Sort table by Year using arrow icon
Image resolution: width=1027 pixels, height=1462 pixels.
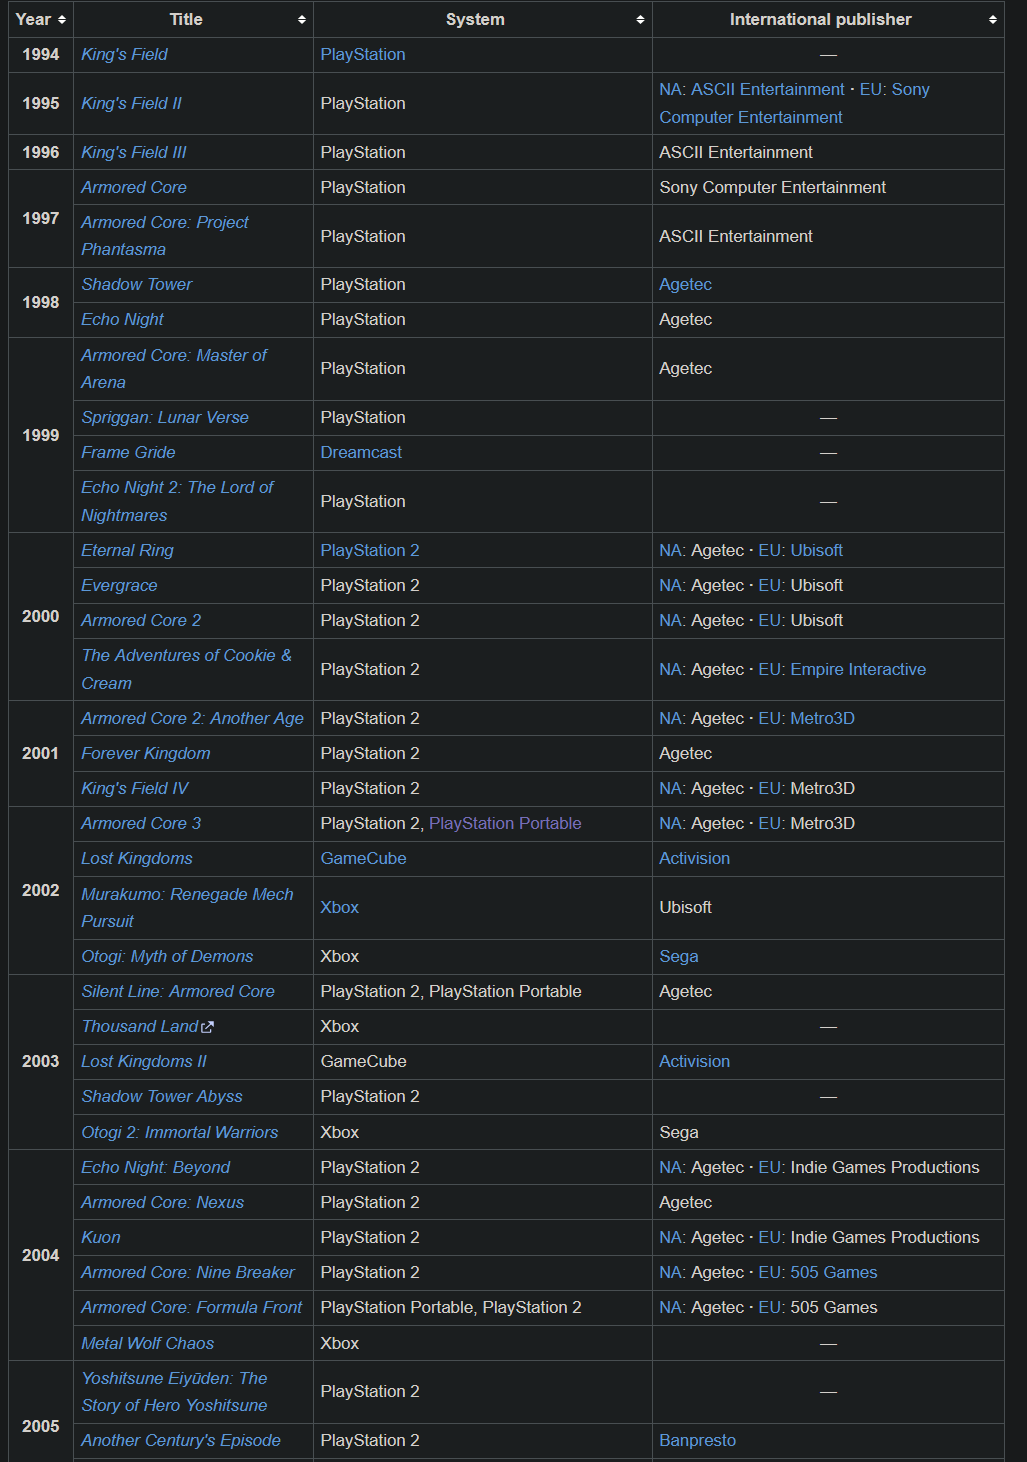[62, 20]
